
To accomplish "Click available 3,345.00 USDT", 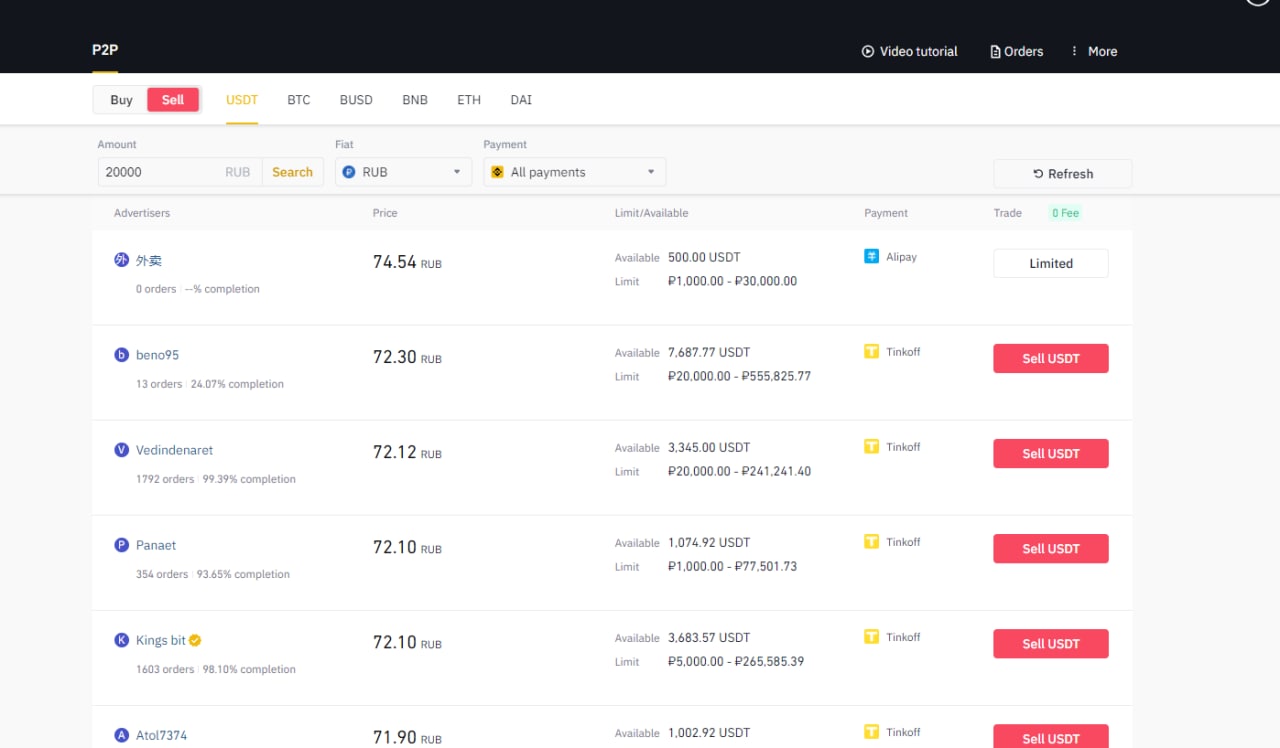I will click(708, 447).
